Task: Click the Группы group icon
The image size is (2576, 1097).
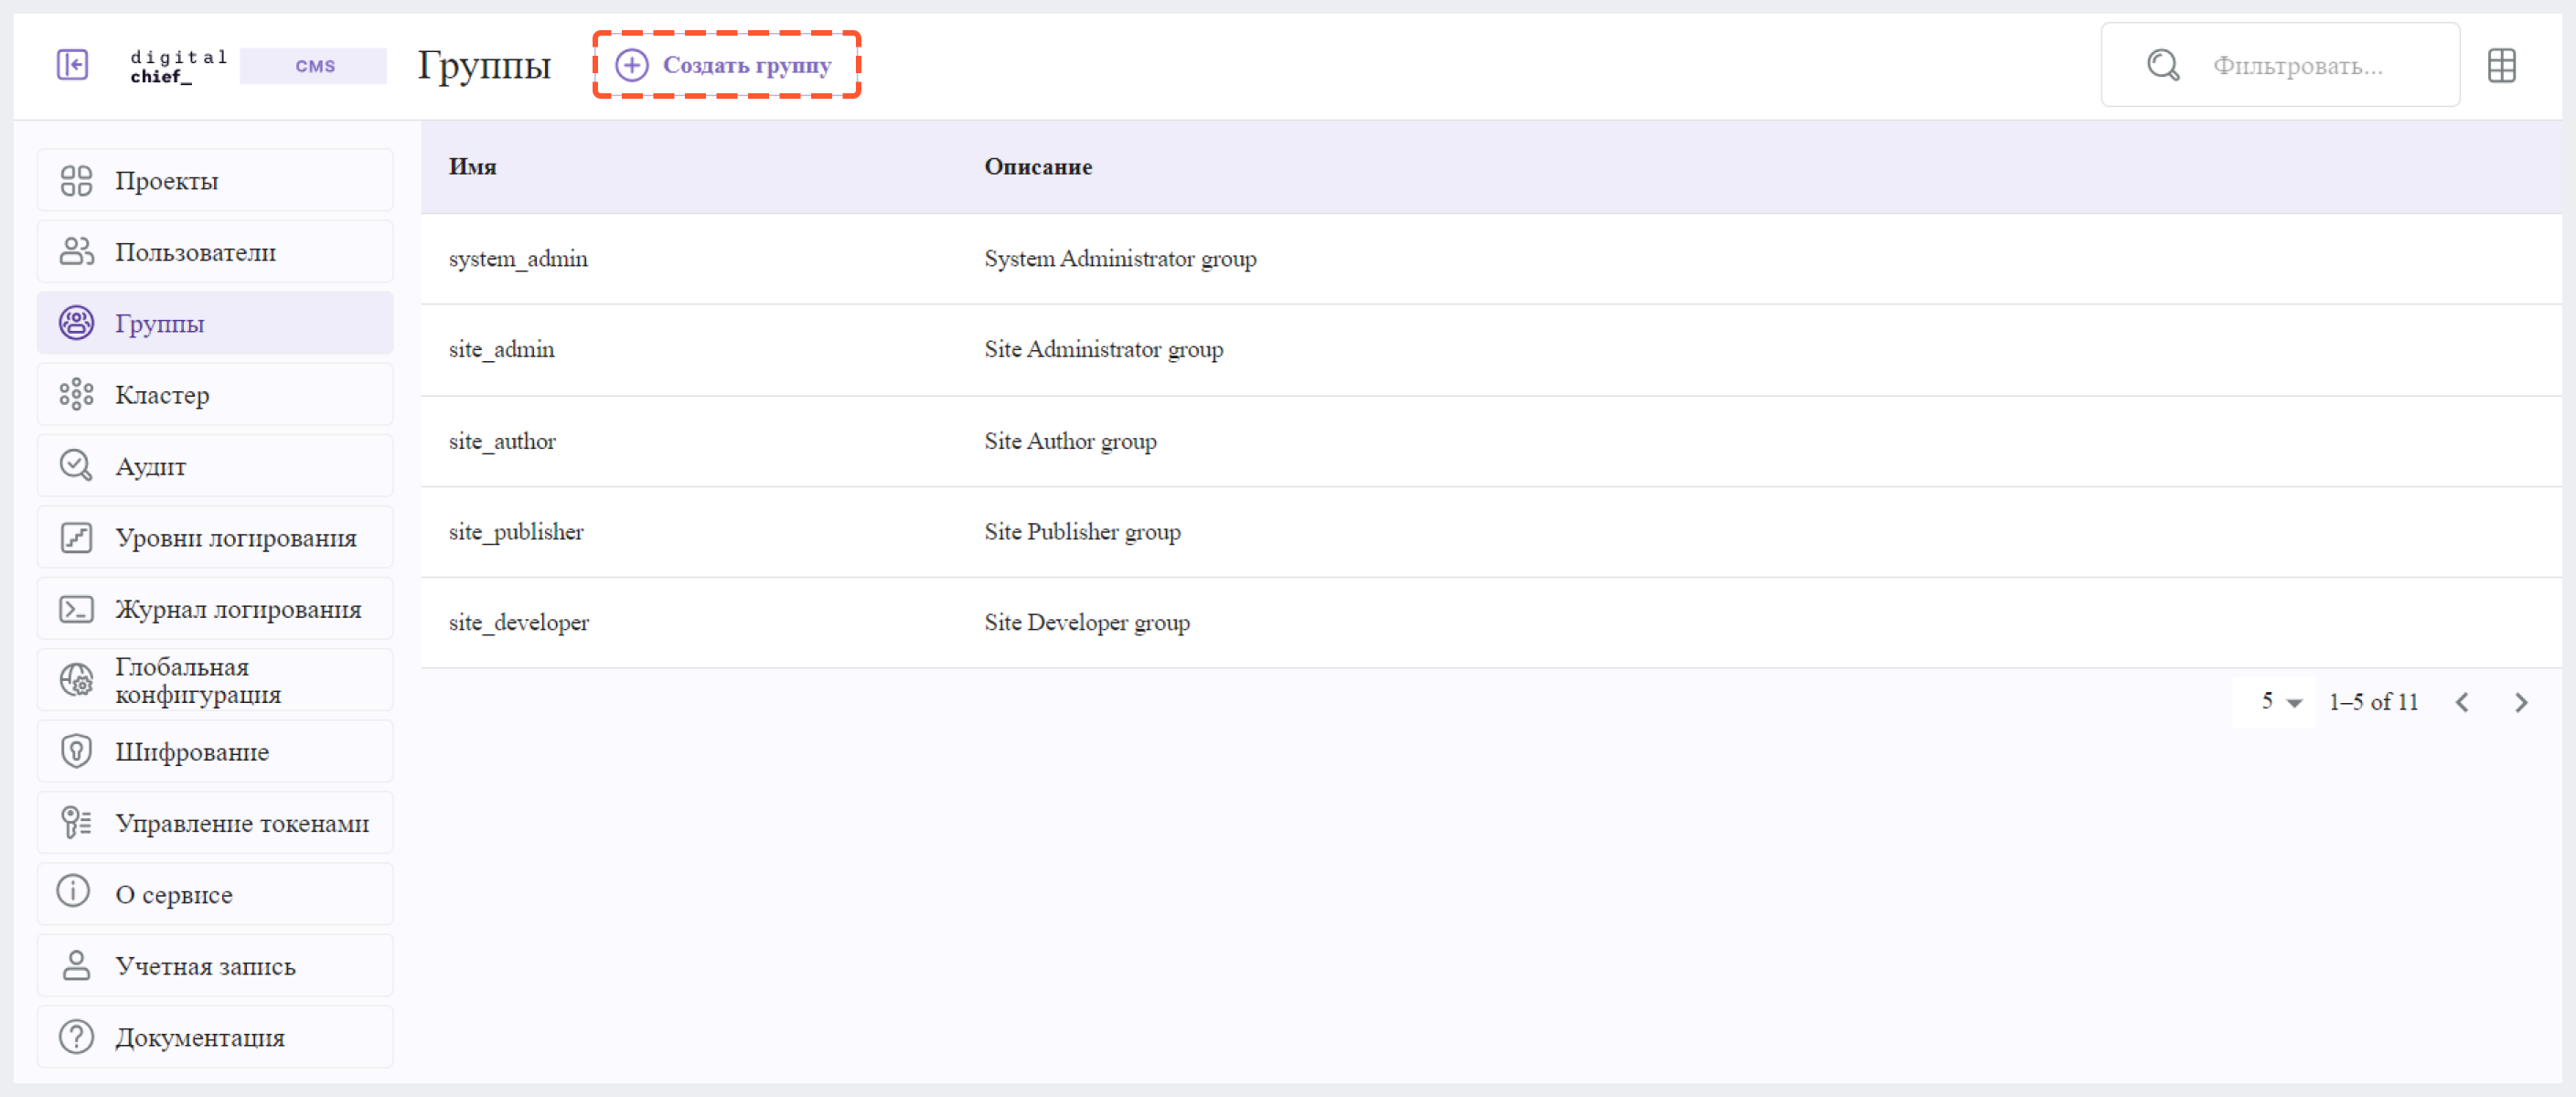Action: pyautogui.click(x=76, y=323)
